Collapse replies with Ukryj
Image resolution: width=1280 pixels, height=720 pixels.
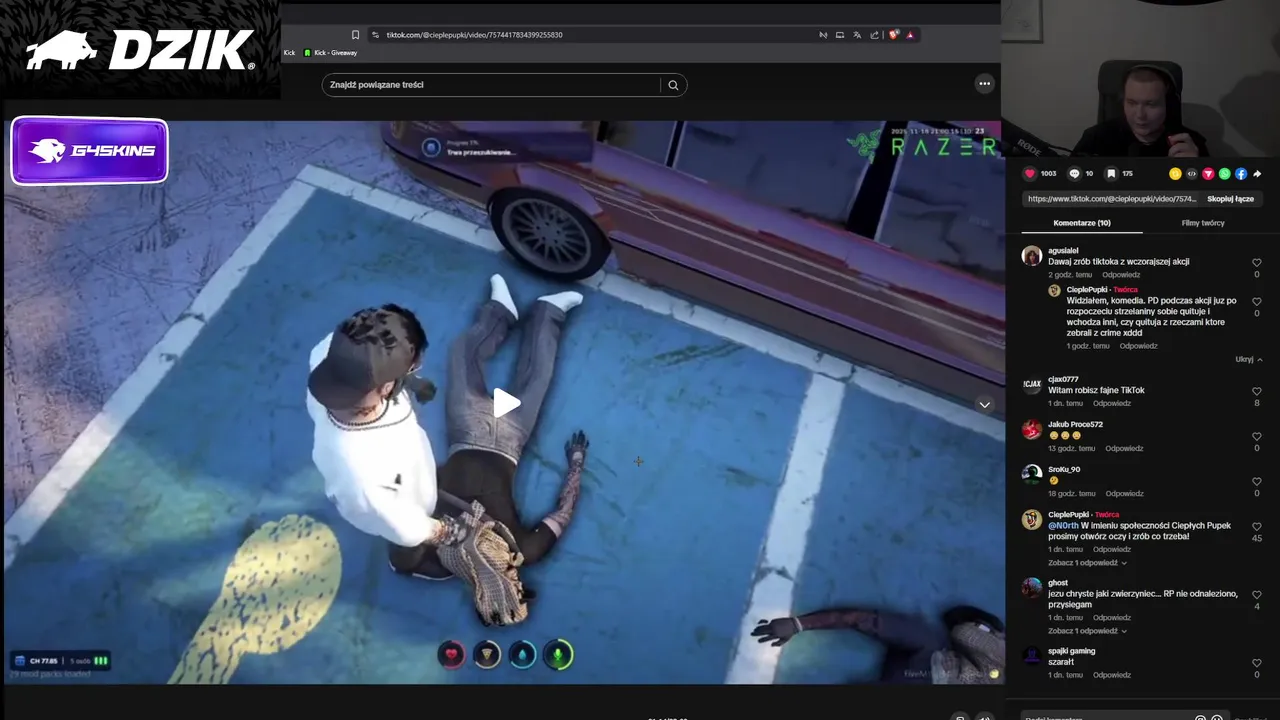click(1248, 359)
